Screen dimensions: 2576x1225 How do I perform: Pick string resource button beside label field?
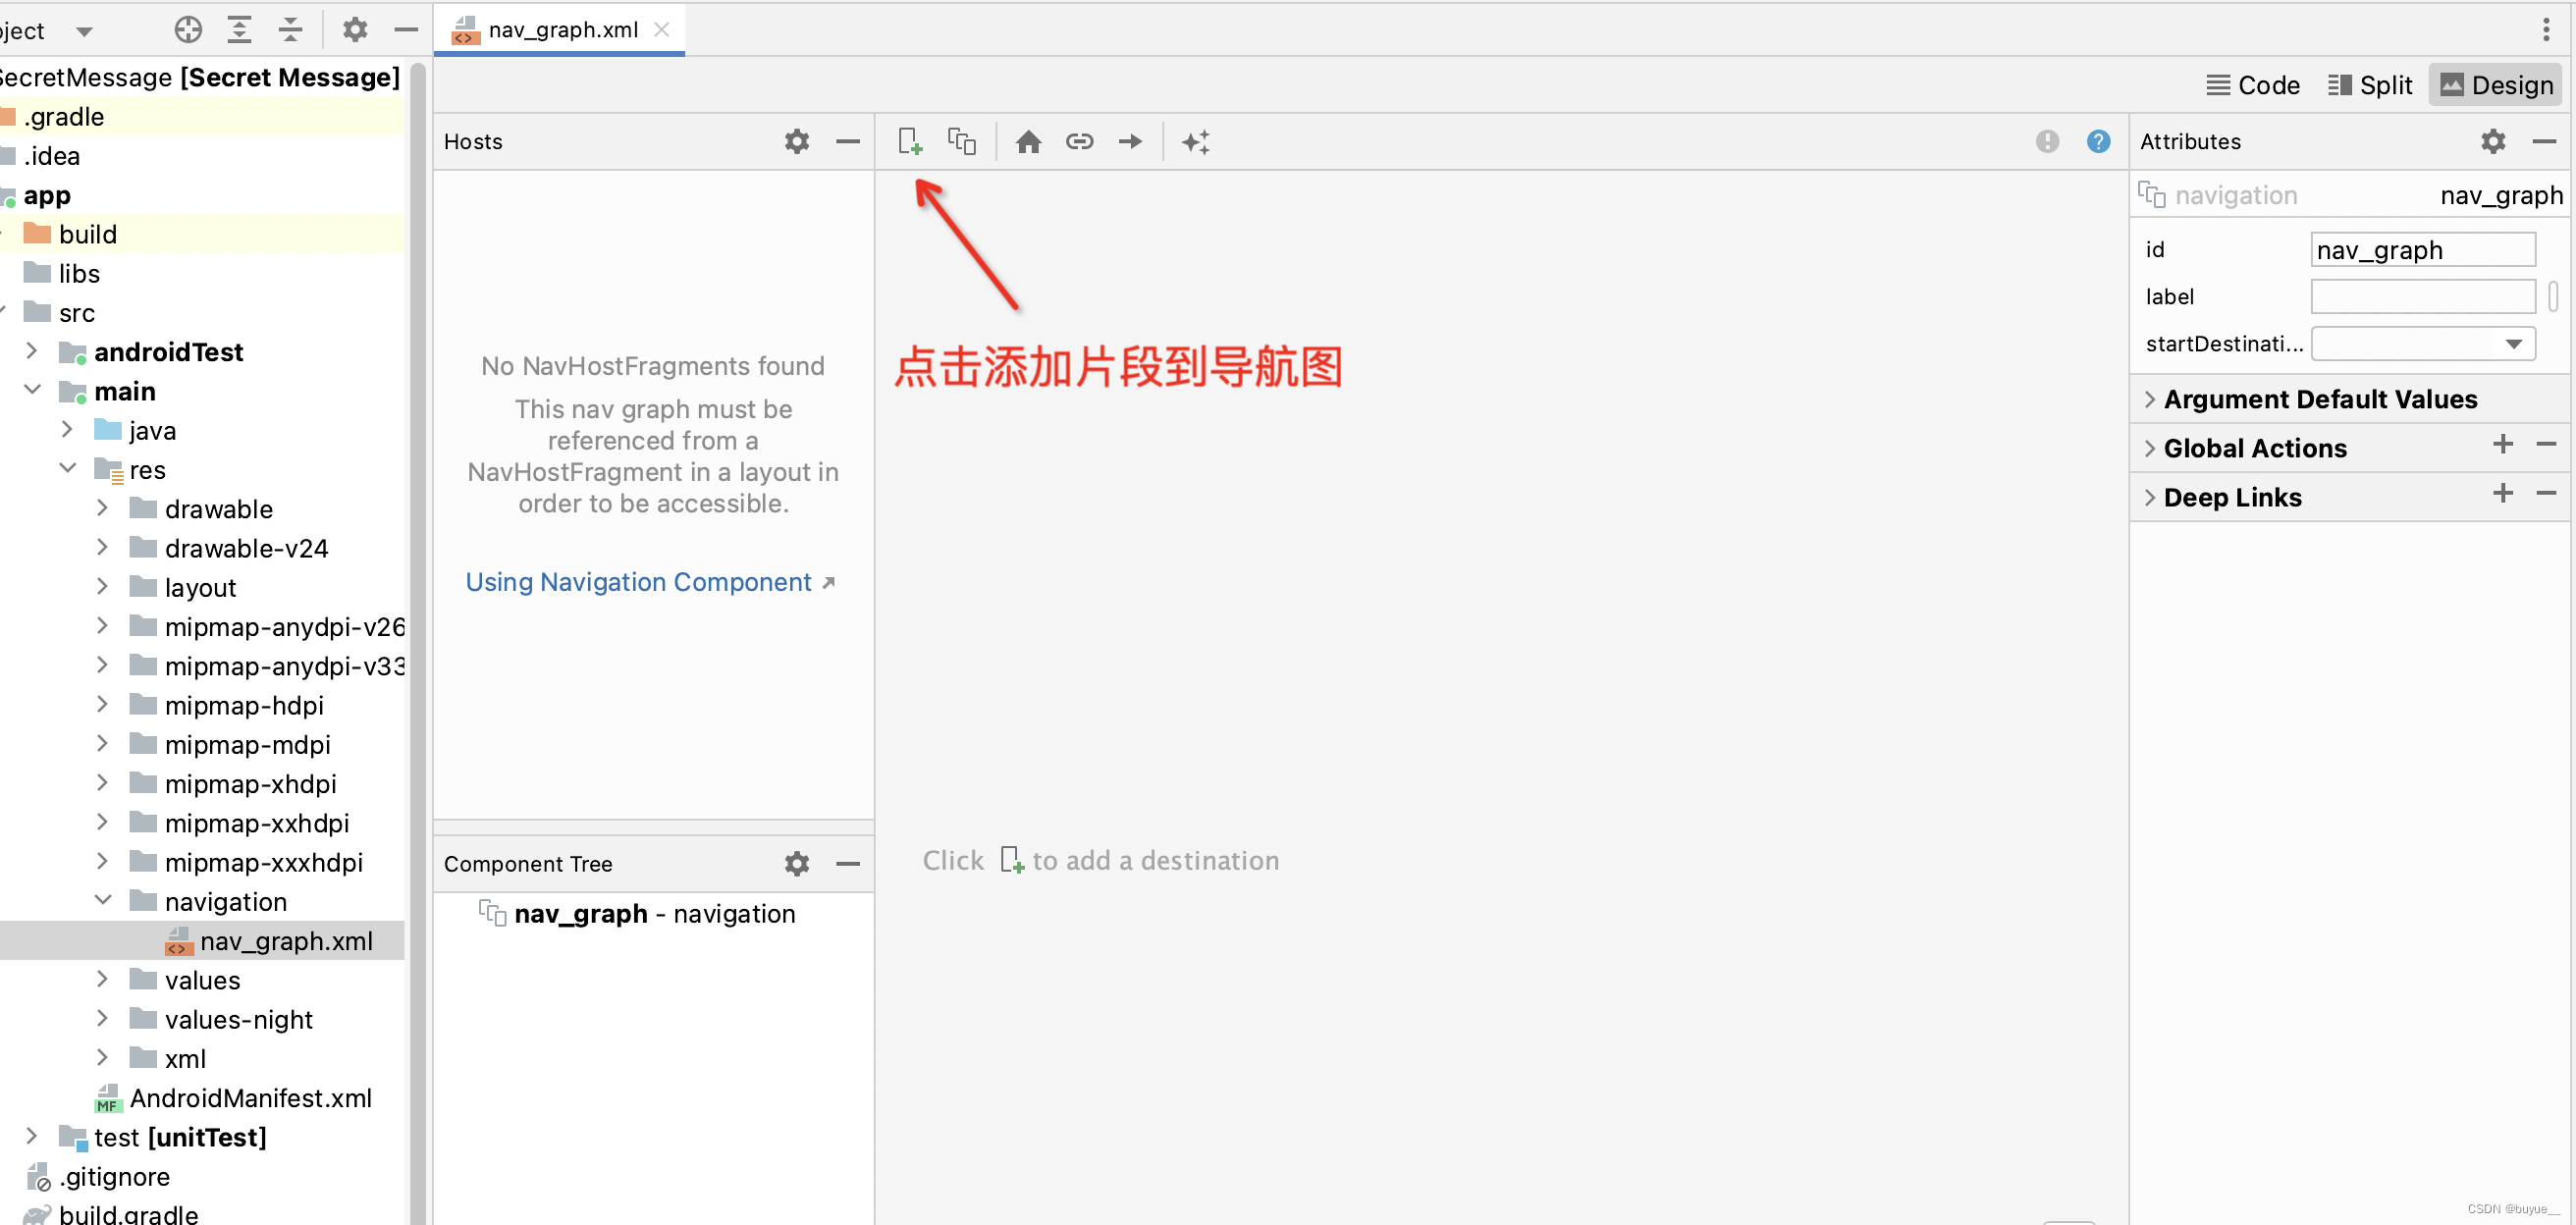[x=2553, y=297]
